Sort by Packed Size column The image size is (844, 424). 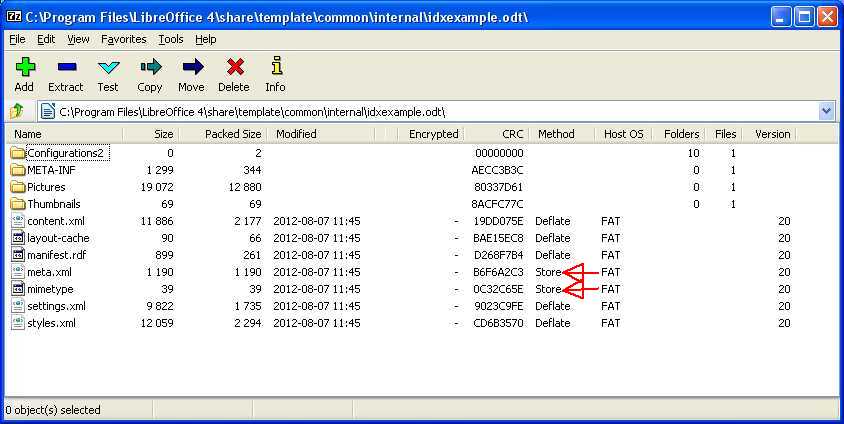232,134
